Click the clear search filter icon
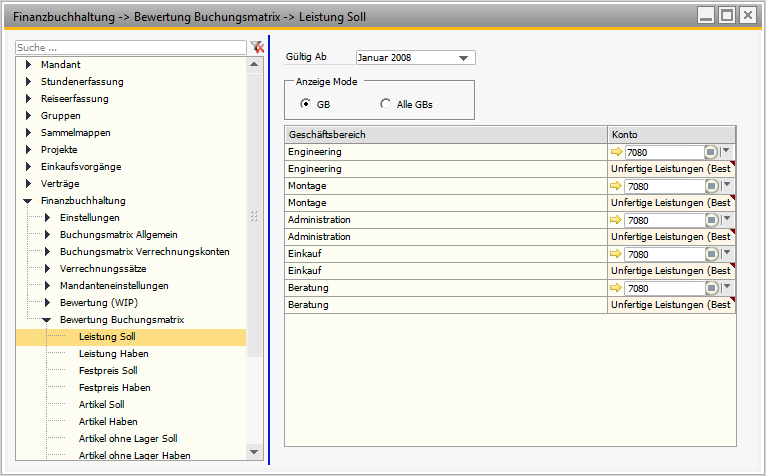Image resolution: width=766 pixels, height=476 pixels. (x=257, y=47)
